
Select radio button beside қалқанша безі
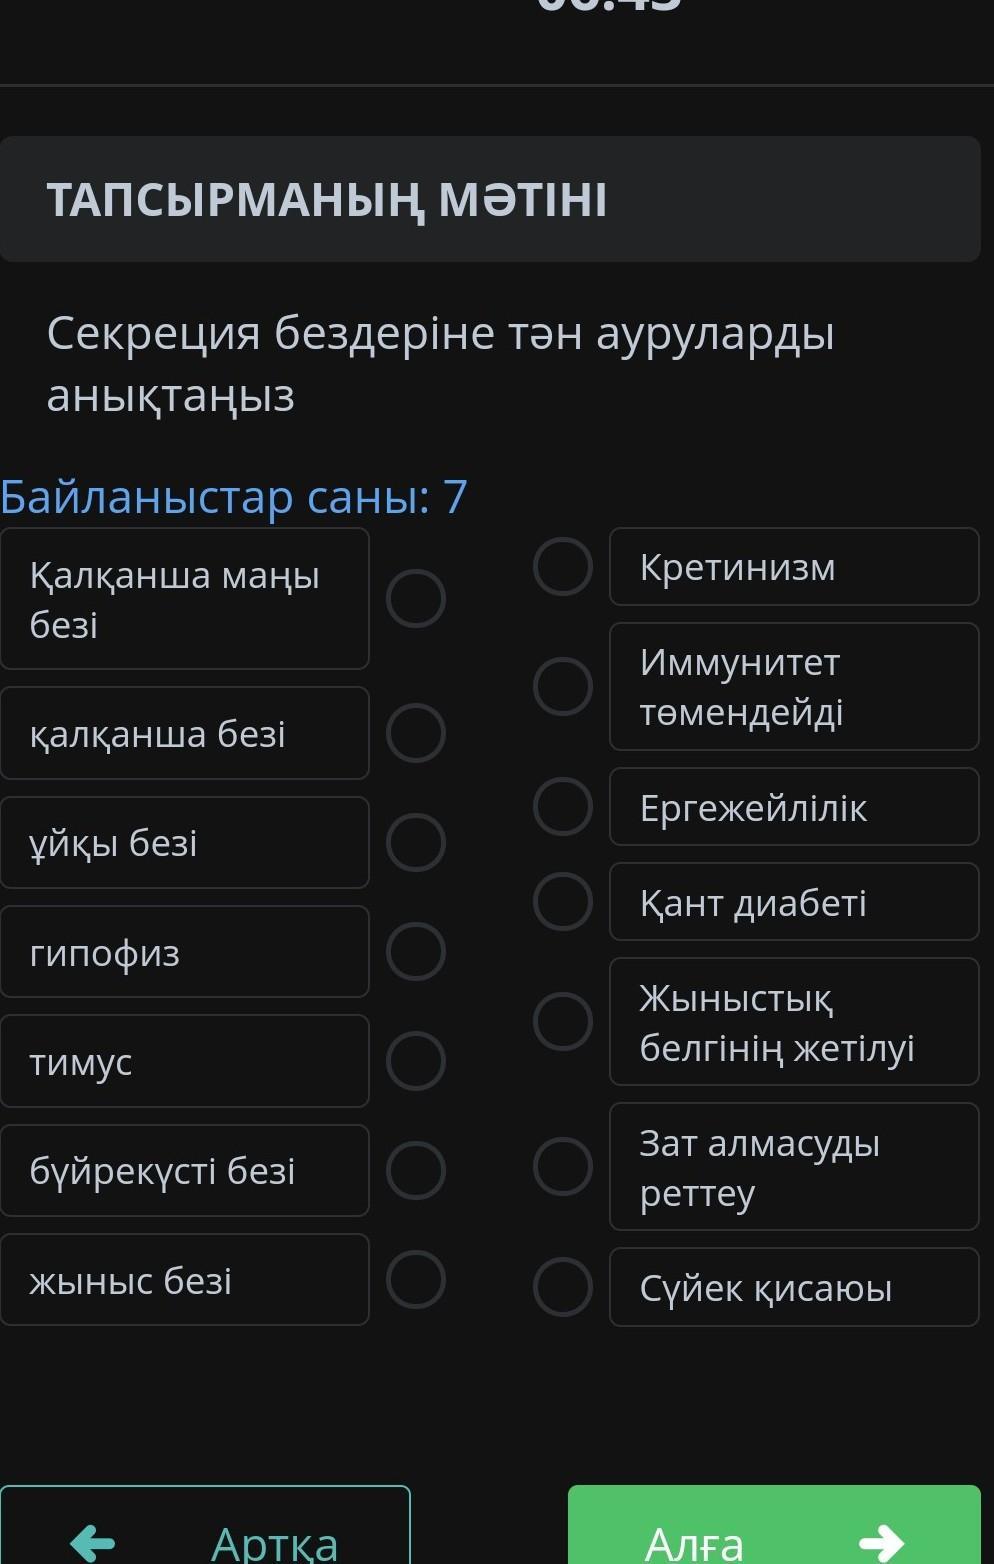416,733
